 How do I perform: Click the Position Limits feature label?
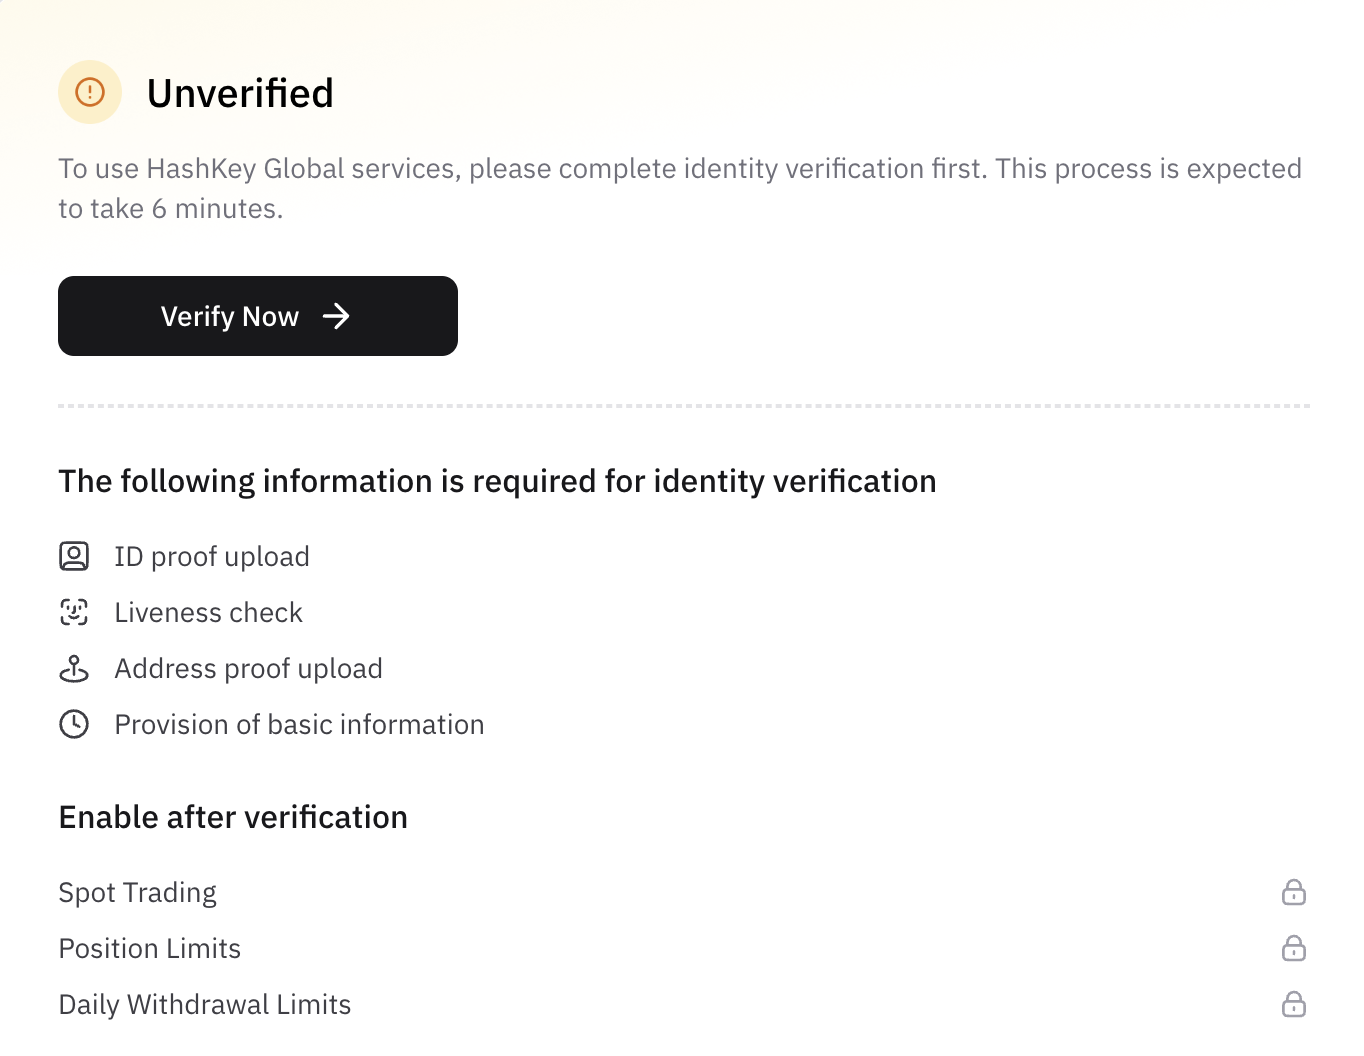coord(150,948)
